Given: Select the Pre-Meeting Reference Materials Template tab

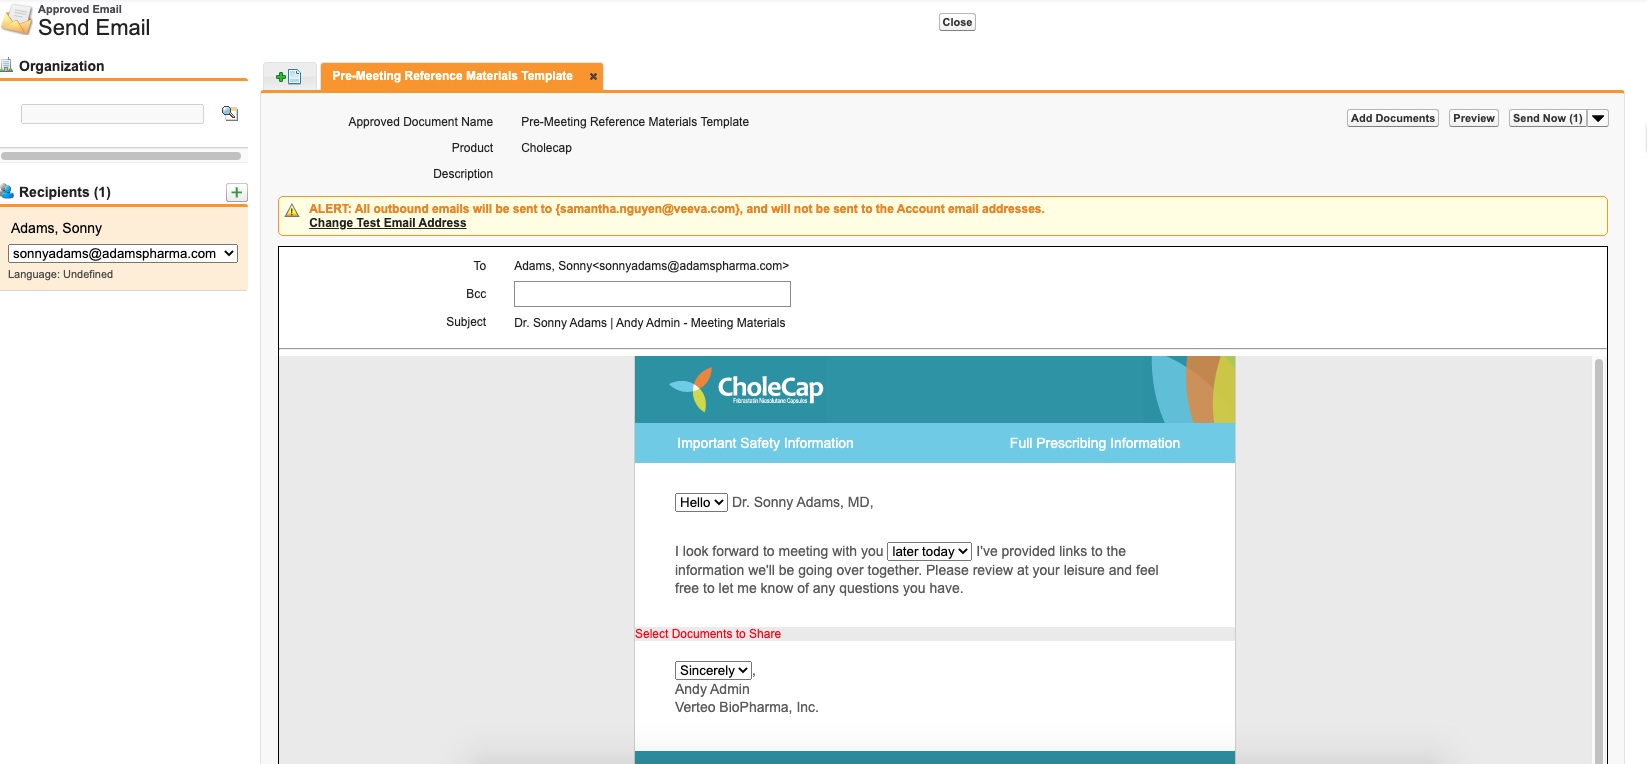Looking at the screenshot, I should (x=452, y=76).
